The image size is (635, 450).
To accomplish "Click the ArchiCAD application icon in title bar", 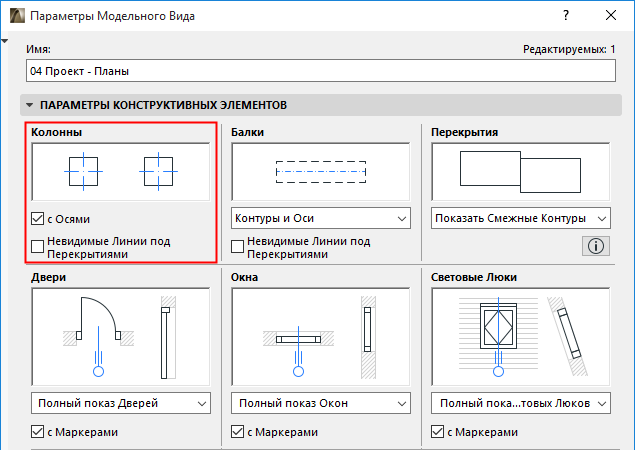I will point(17,16).
